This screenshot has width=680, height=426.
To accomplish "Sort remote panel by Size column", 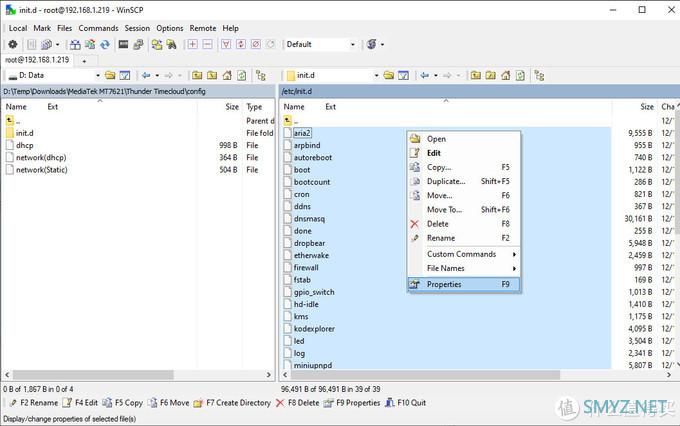I will click(647, 107).
